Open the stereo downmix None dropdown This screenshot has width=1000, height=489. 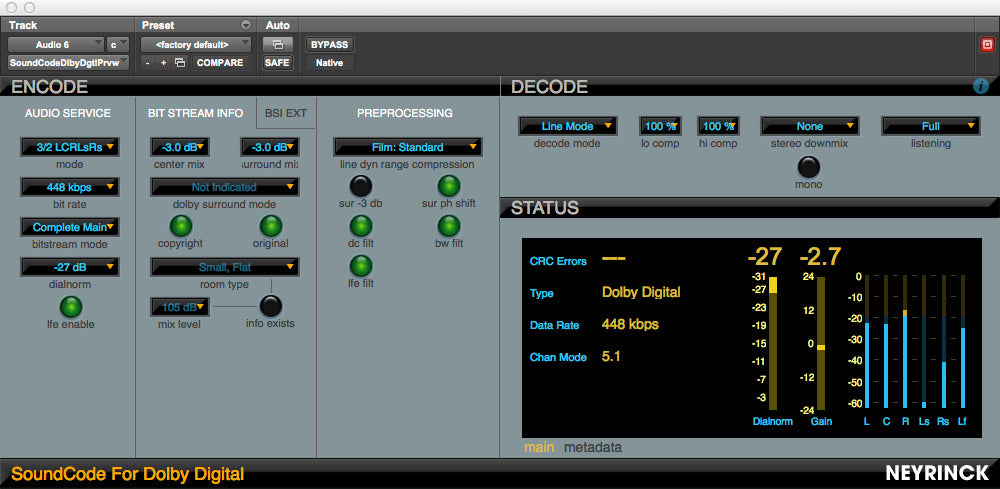[810, 126]
